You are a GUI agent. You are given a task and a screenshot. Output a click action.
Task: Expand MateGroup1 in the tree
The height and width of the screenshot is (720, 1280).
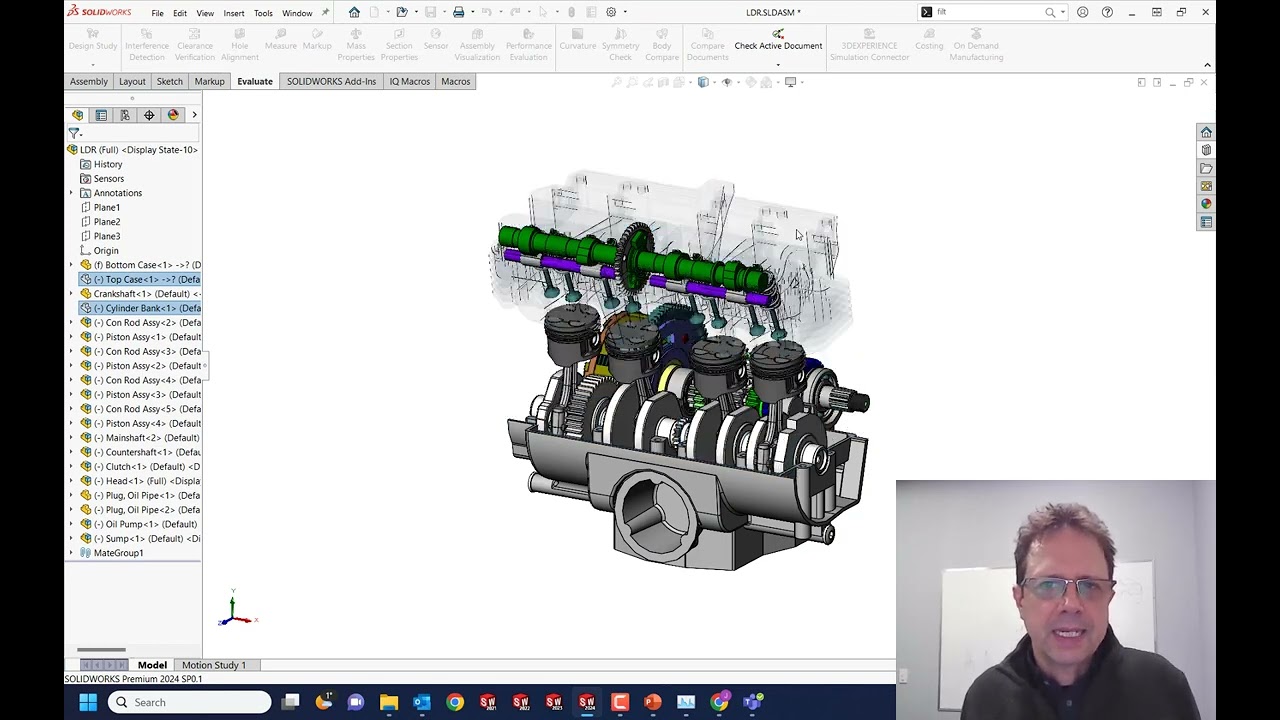click(71, 553)
